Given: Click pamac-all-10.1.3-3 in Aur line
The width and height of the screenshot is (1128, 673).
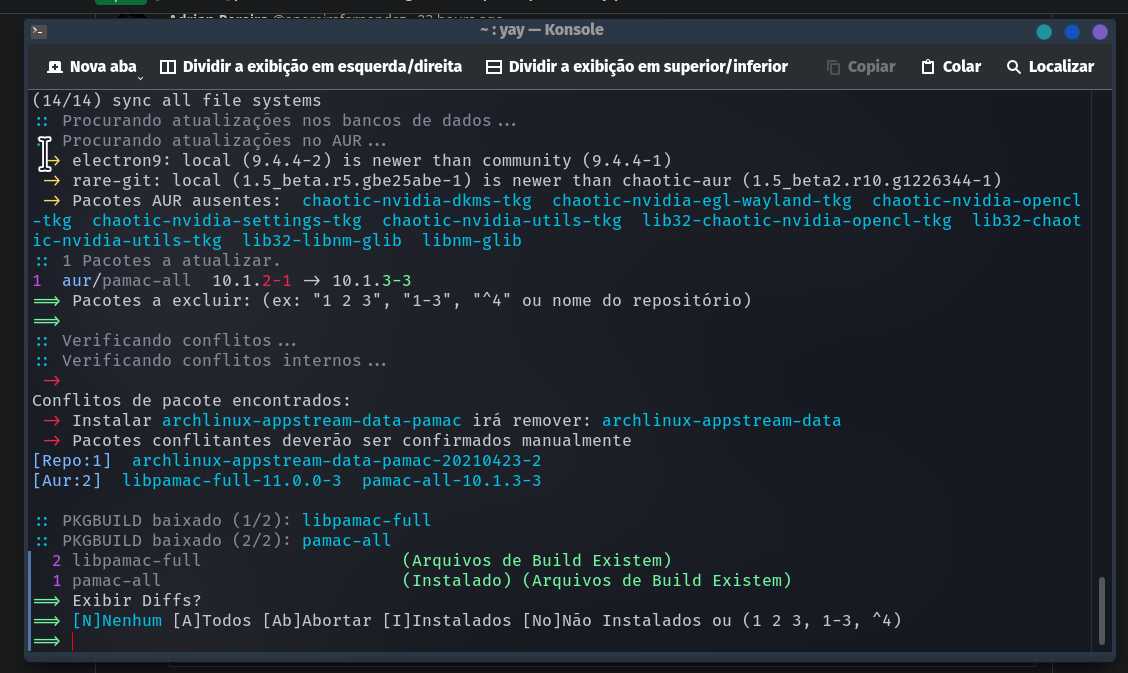Looking at the screenshot, I should 451,480.
